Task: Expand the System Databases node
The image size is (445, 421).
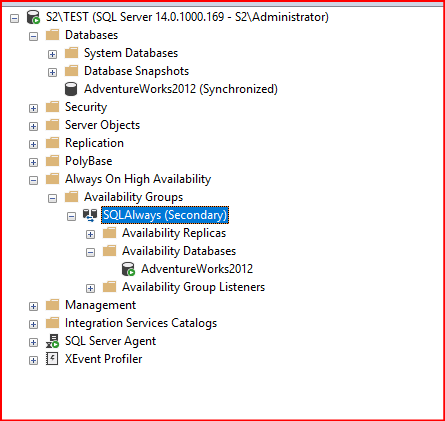Action: point(52,54)
